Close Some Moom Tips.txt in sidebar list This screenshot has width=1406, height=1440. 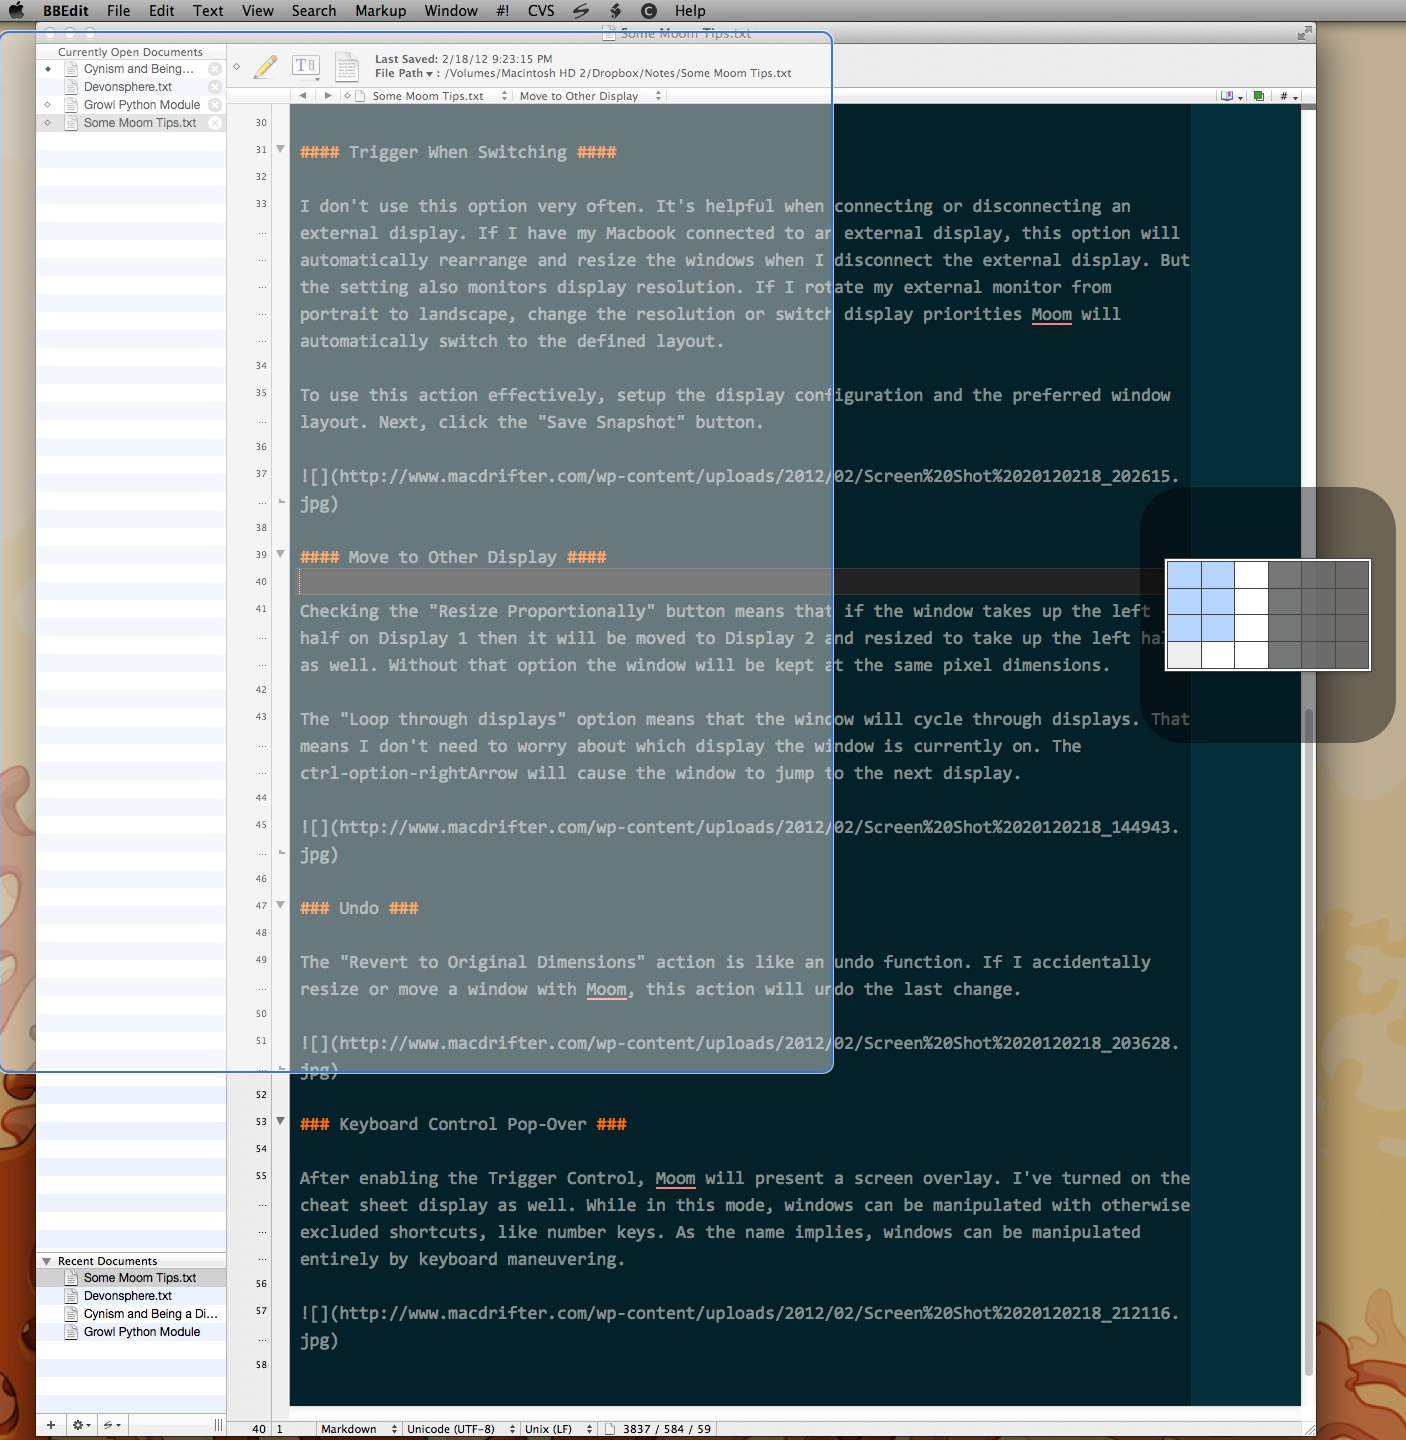pos(214,123)
